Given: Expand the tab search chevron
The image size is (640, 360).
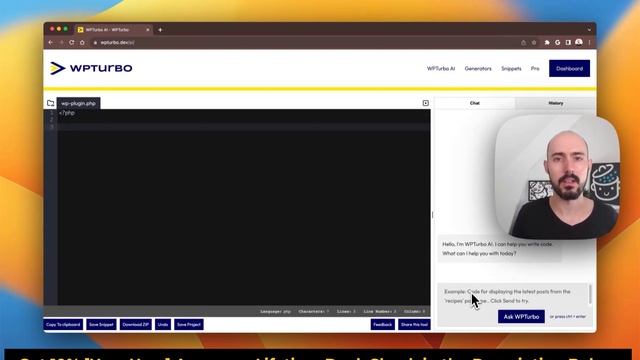Looking at the screenshot, I should (589, 30).
